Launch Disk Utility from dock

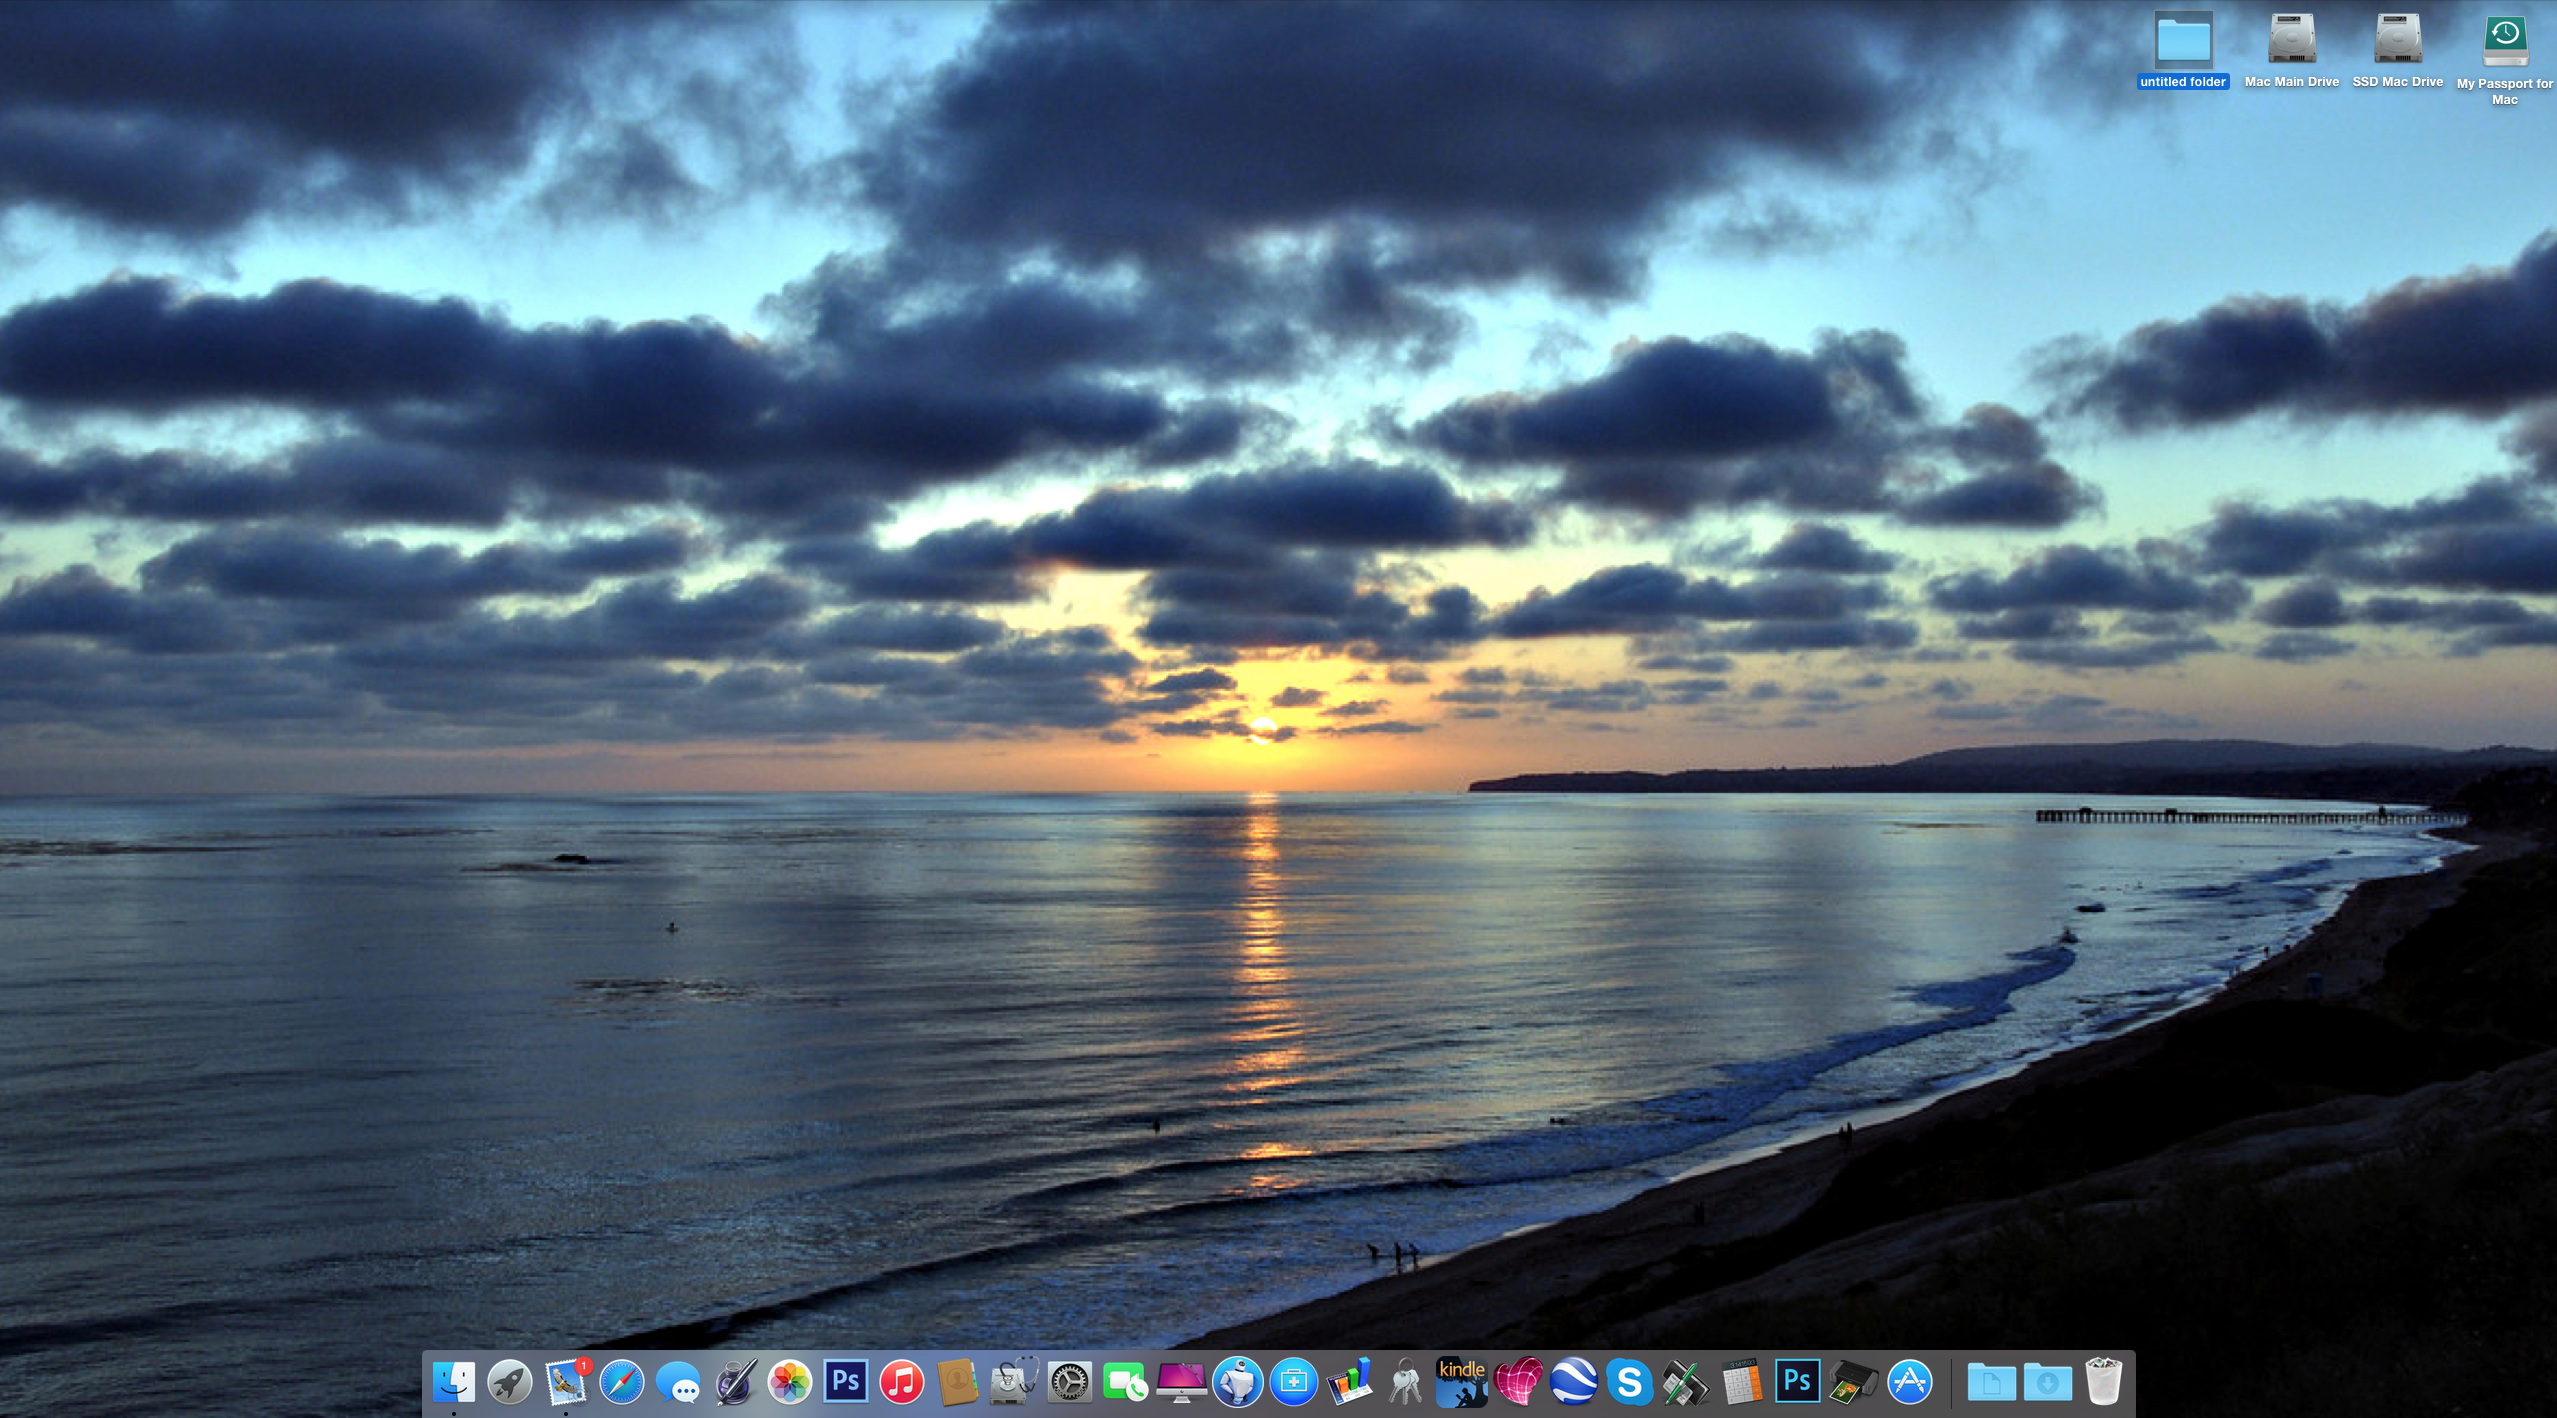click(1013, 1382)
